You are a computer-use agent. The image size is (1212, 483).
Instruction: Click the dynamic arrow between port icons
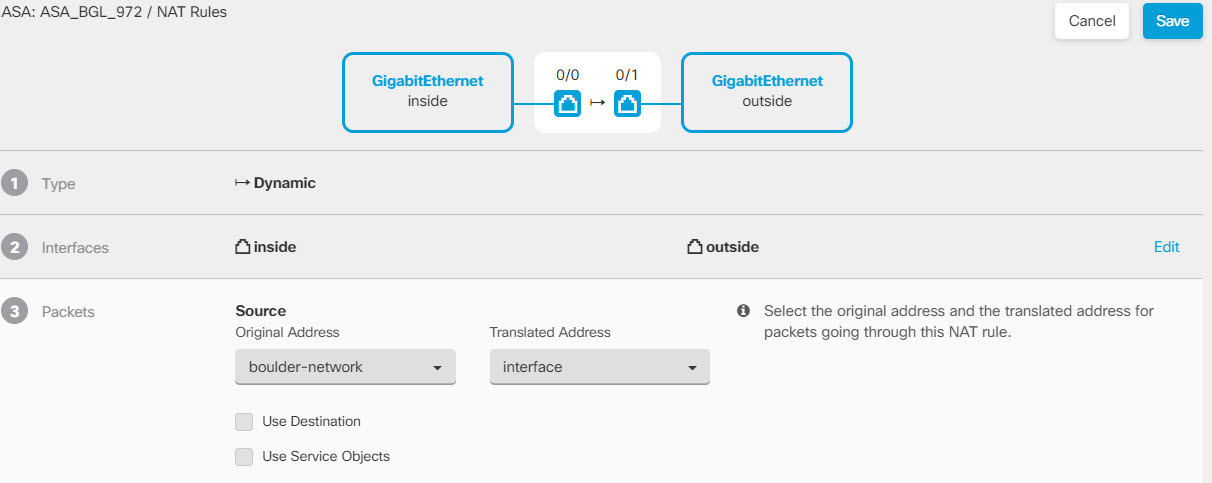597,102
